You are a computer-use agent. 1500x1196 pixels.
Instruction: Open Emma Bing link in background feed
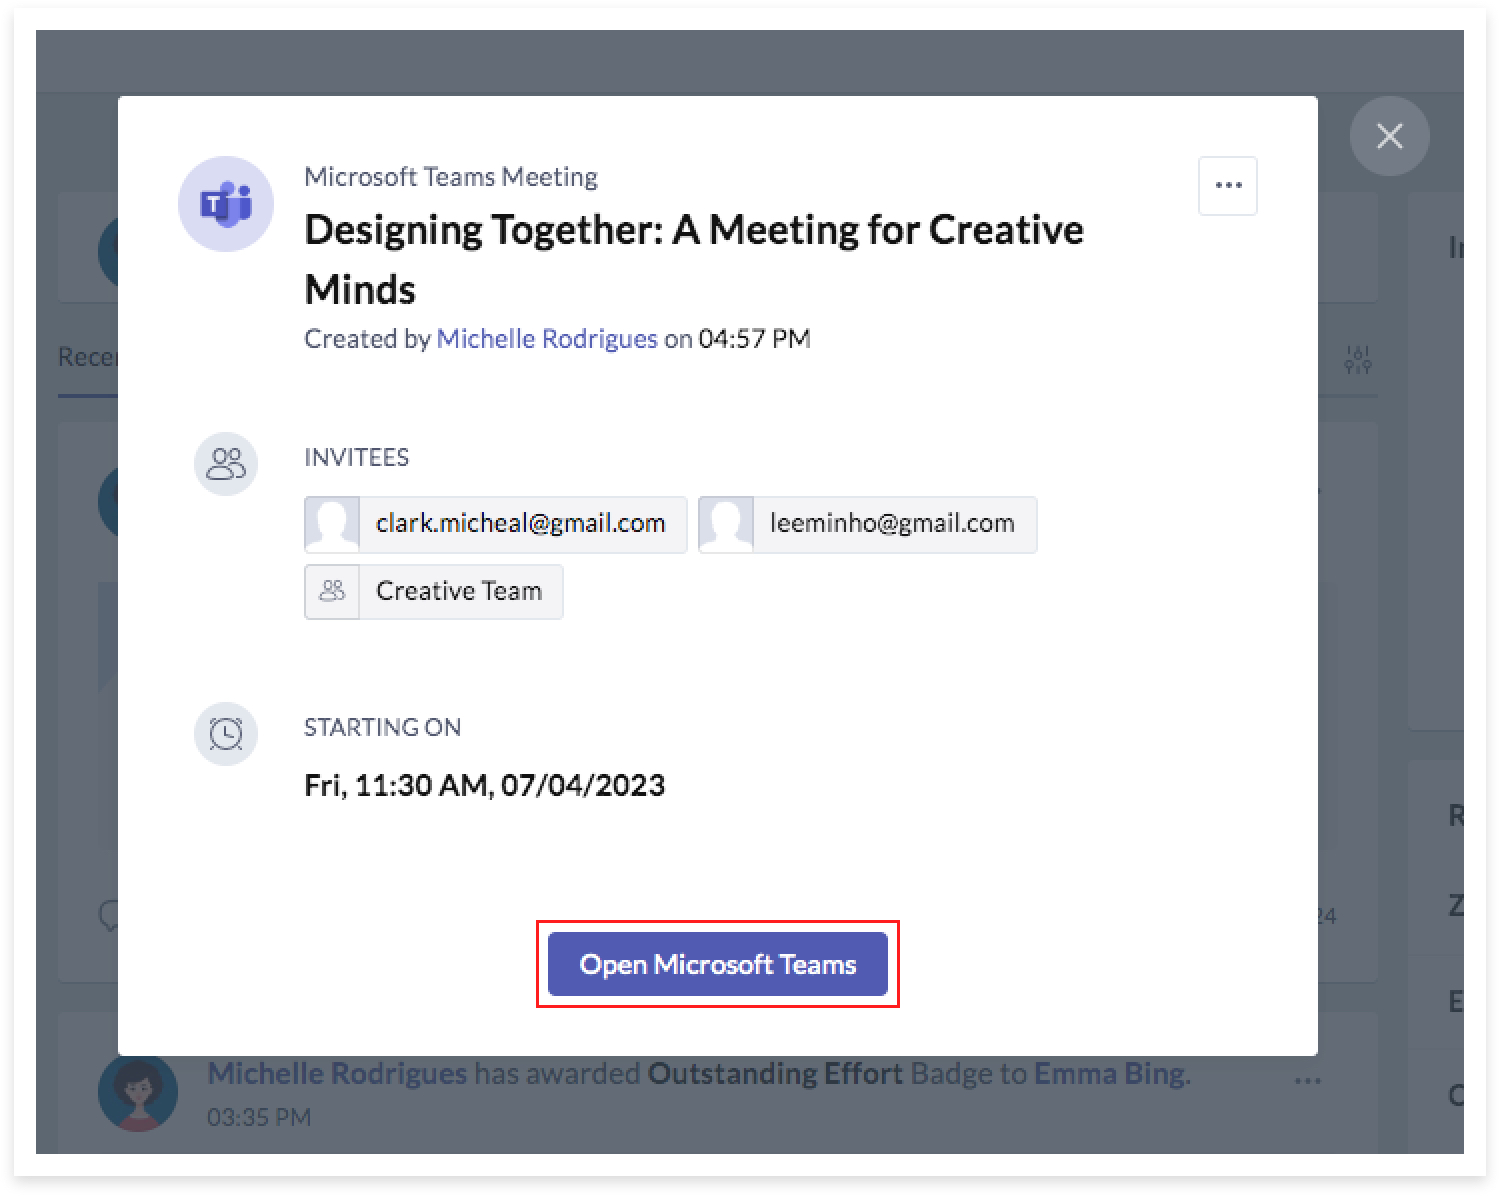pyautogui.click(x=1110, y=1074)
